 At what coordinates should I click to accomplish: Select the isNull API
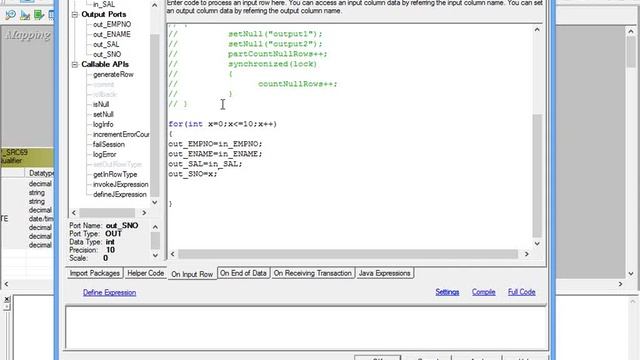point(101,104)
